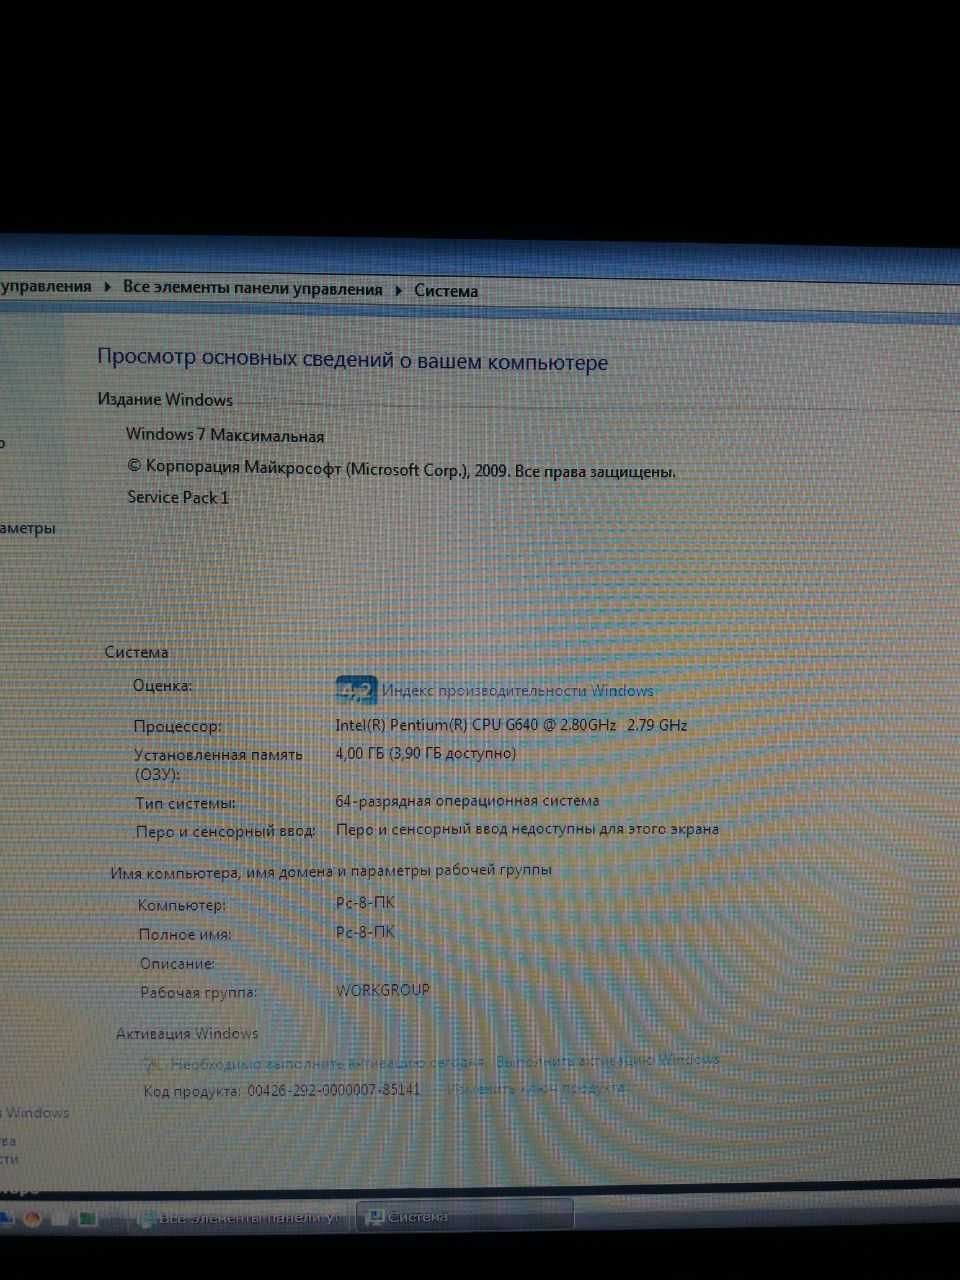Click the 'Полное имя:' label
This screenshot has height=1280, width=960.
coord(185,934)
